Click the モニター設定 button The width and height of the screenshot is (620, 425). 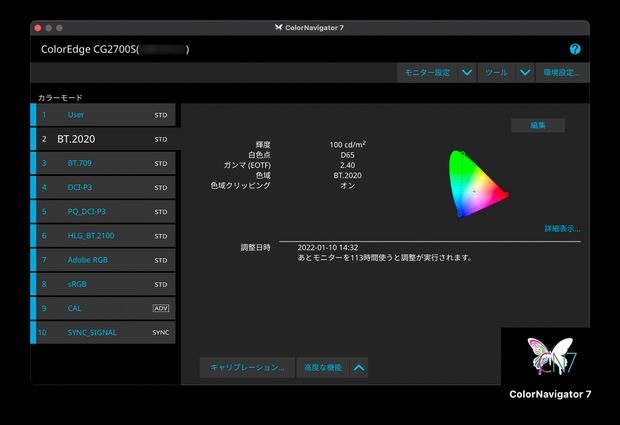(427, 73)
